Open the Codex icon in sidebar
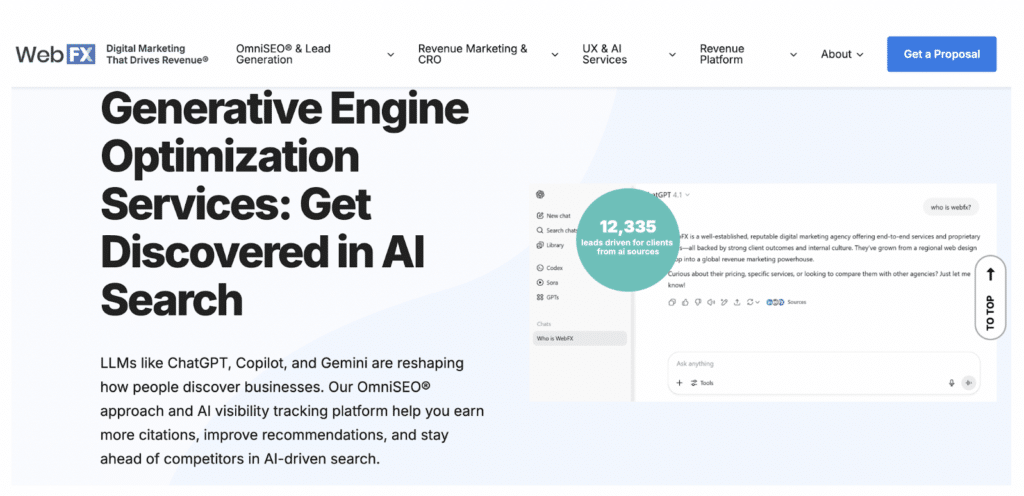 point(539,268)
